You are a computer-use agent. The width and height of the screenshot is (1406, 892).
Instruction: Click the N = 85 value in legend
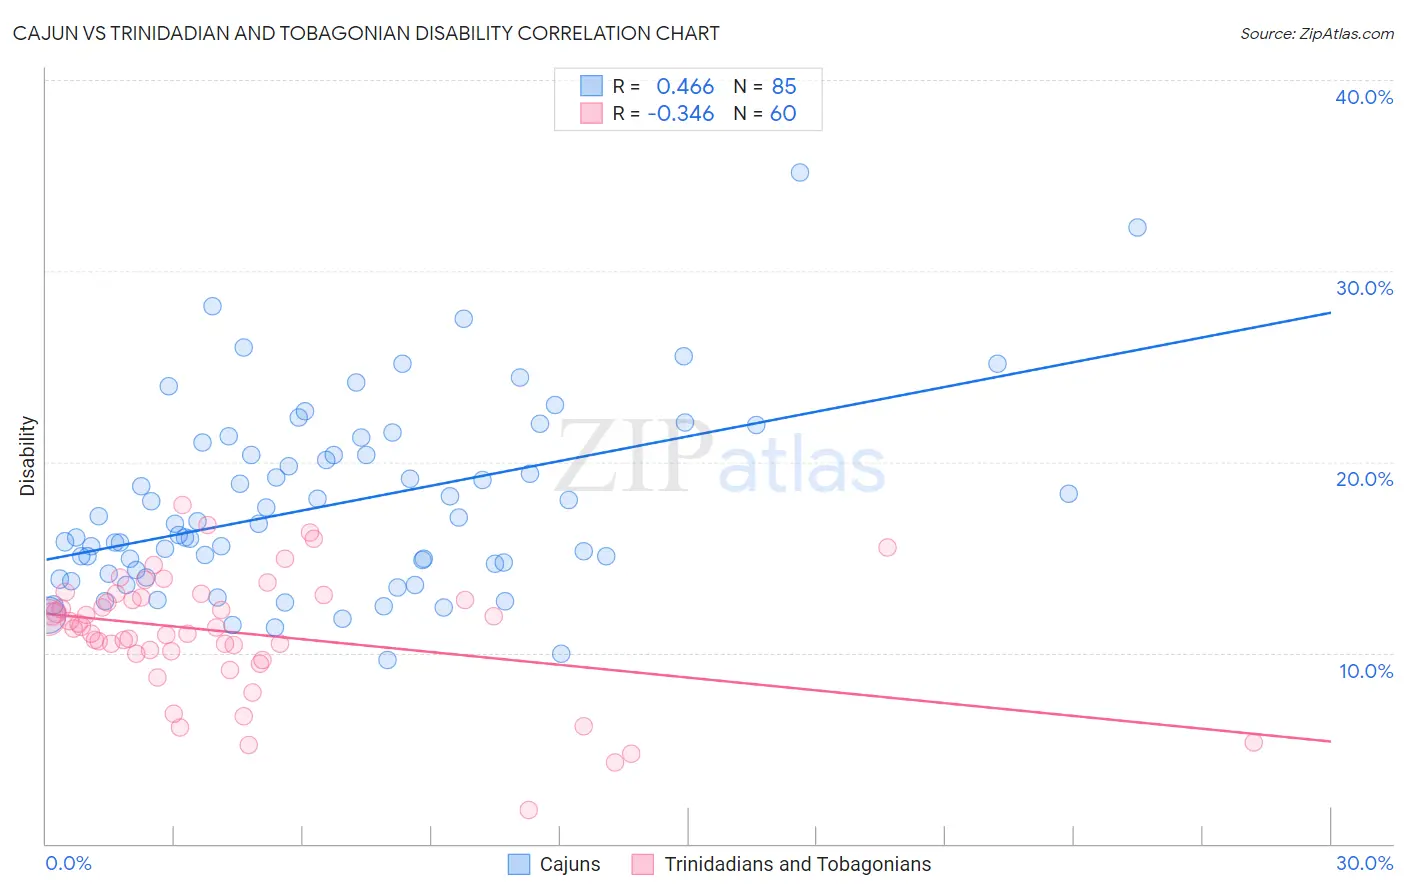click(765, 86)
